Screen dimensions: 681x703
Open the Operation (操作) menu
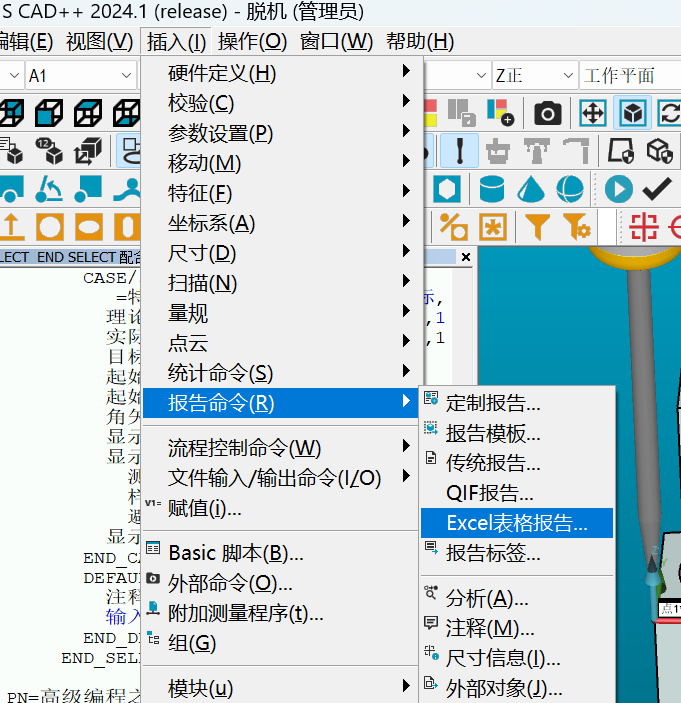click(252, 42)
